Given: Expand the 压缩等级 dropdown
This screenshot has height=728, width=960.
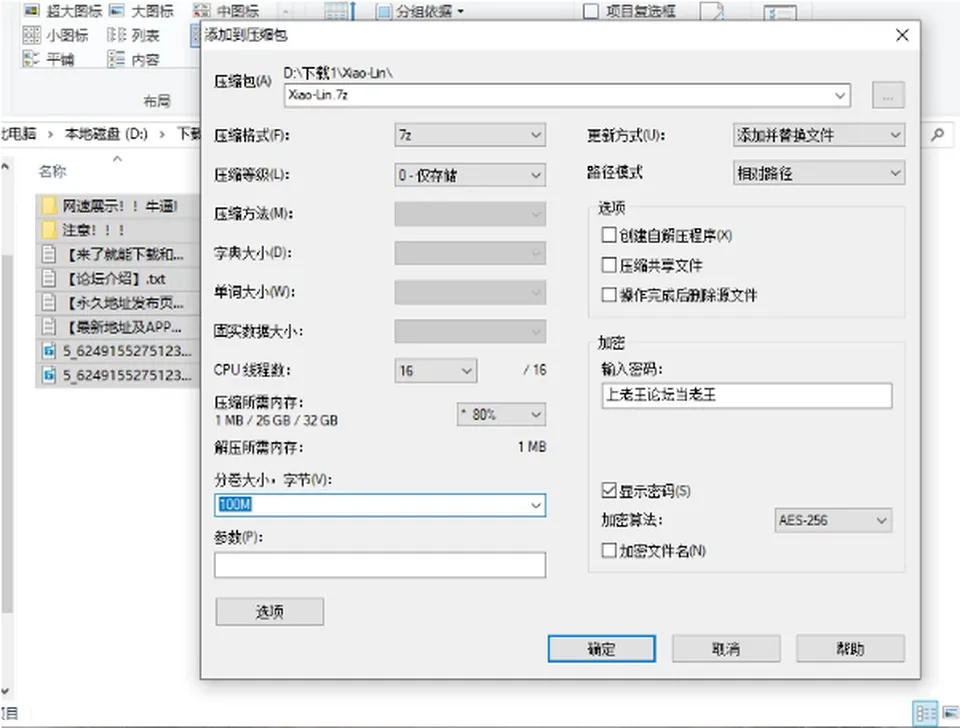Looking at the screenshot, I should [470, 175].
